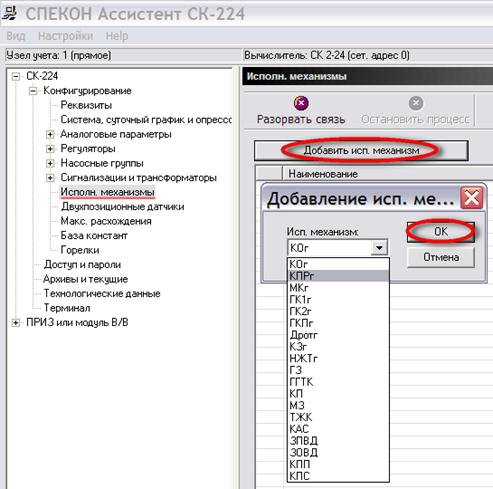Expand the Аналоговые параметры node
The image size is (493, 489).
[x=50, y=134]
